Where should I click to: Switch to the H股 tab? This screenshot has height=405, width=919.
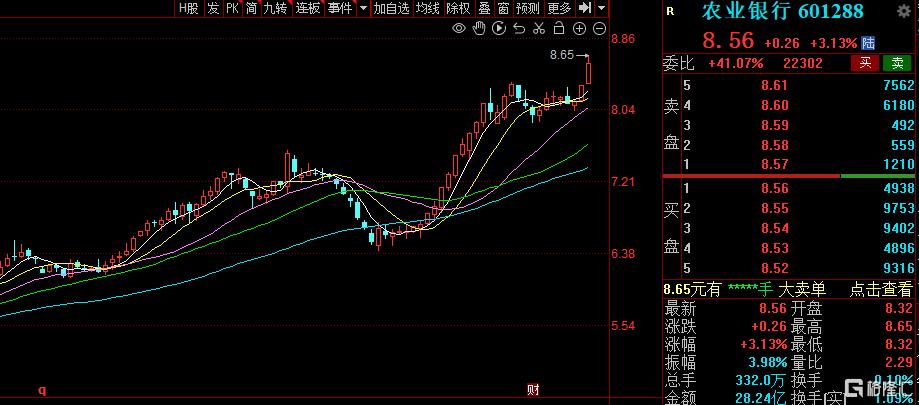[x=188, y=8]
